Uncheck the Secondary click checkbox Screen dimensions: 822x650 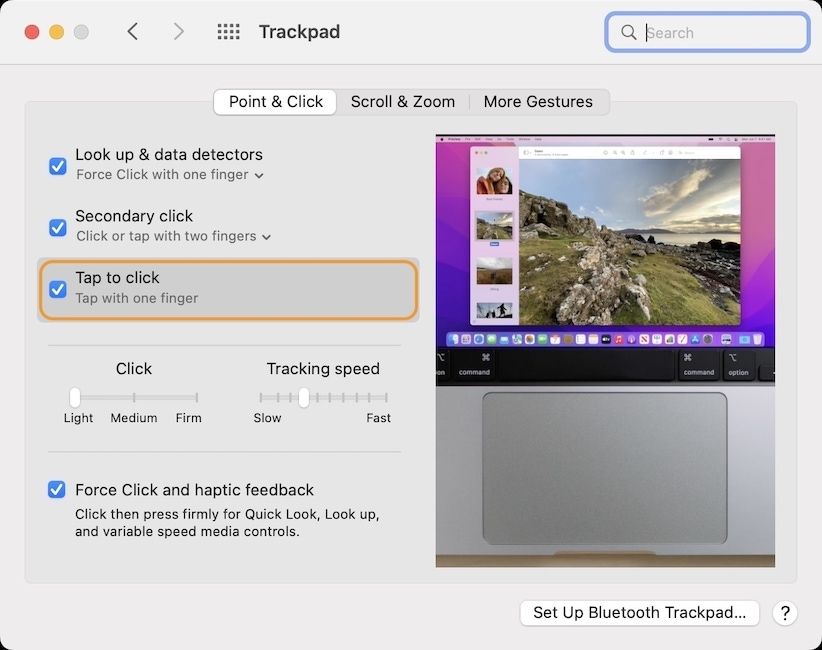pos(58,226)
